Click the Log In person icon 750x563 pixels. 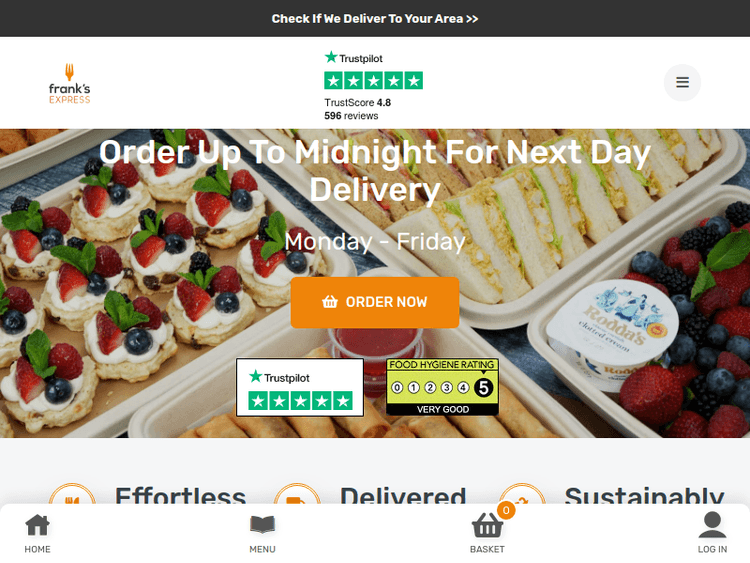[712, 525]
